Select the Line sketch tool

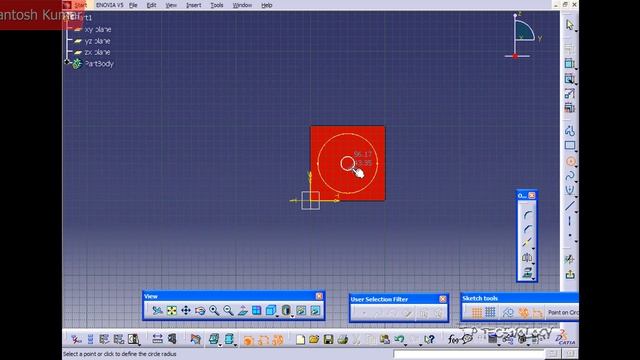(570, 206)
